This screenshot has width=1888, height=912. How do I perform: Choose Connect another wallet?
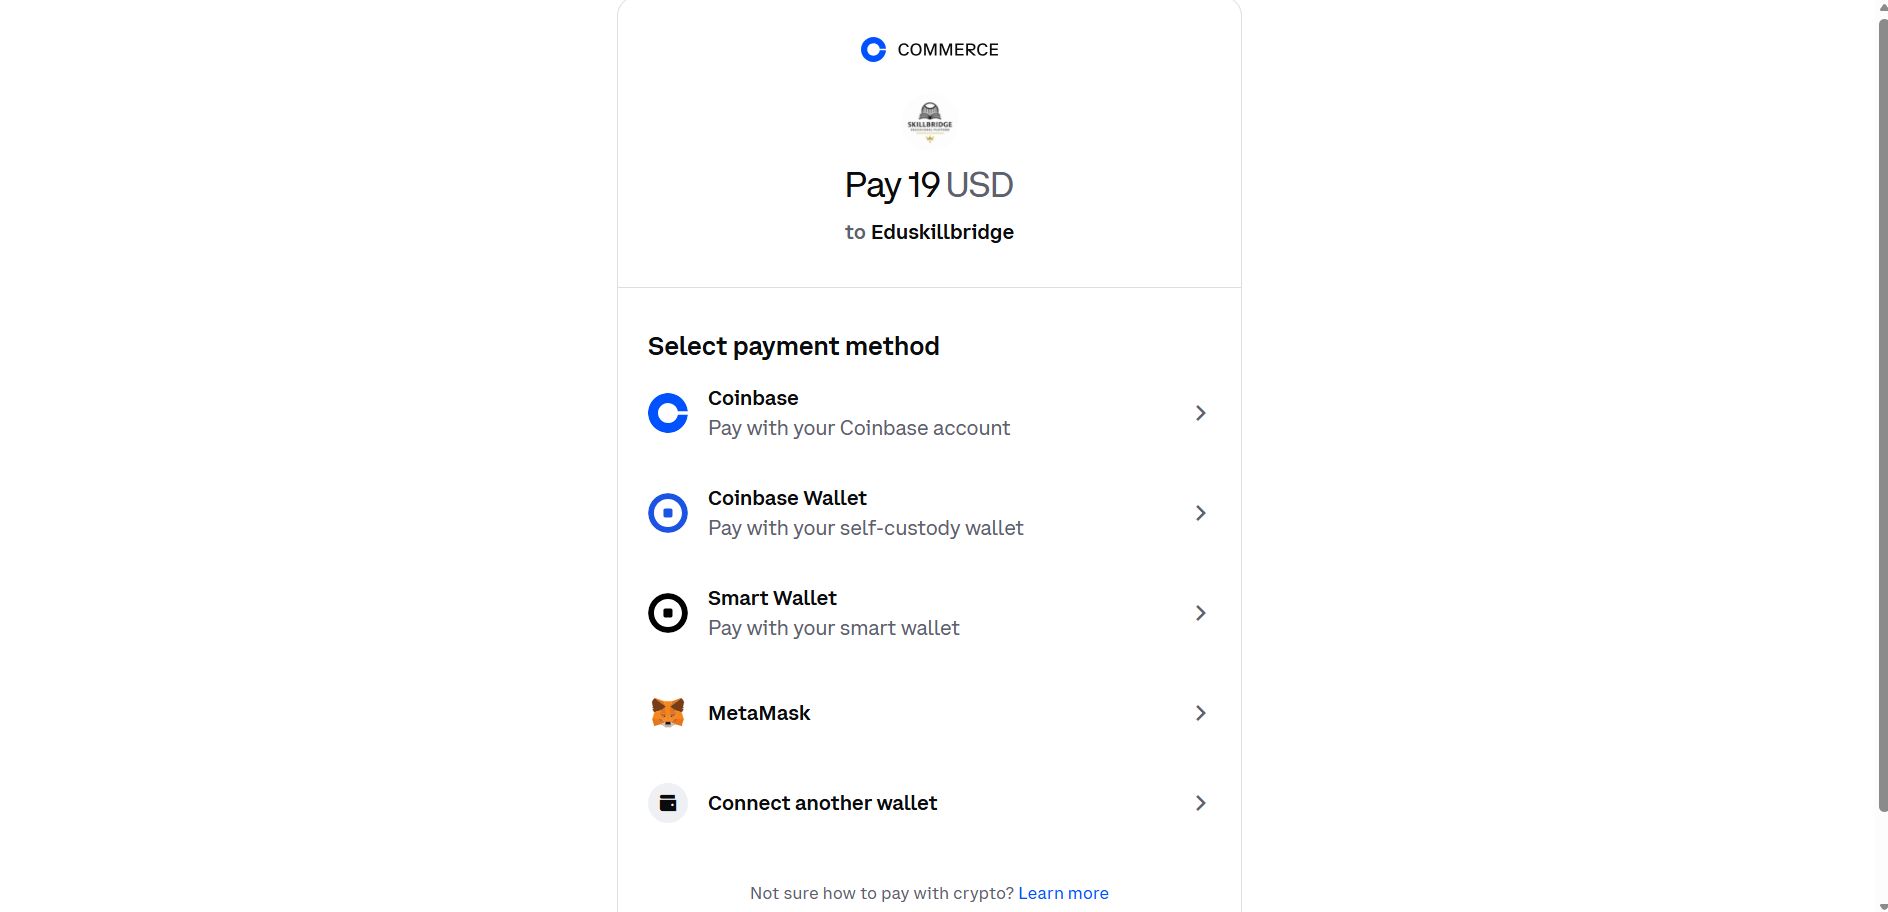[822, 803]
